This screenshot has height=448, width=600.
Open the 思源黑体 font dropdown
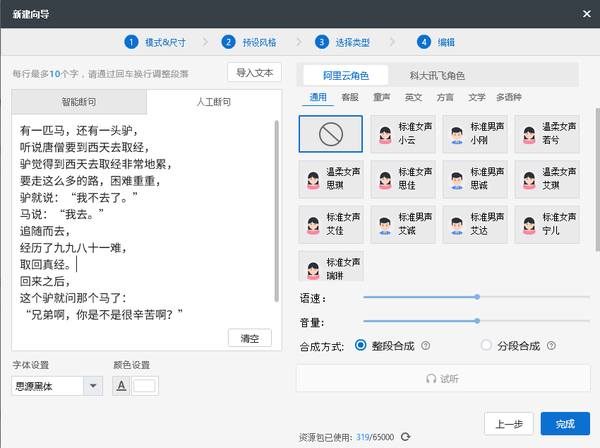[x=93, y=386]
